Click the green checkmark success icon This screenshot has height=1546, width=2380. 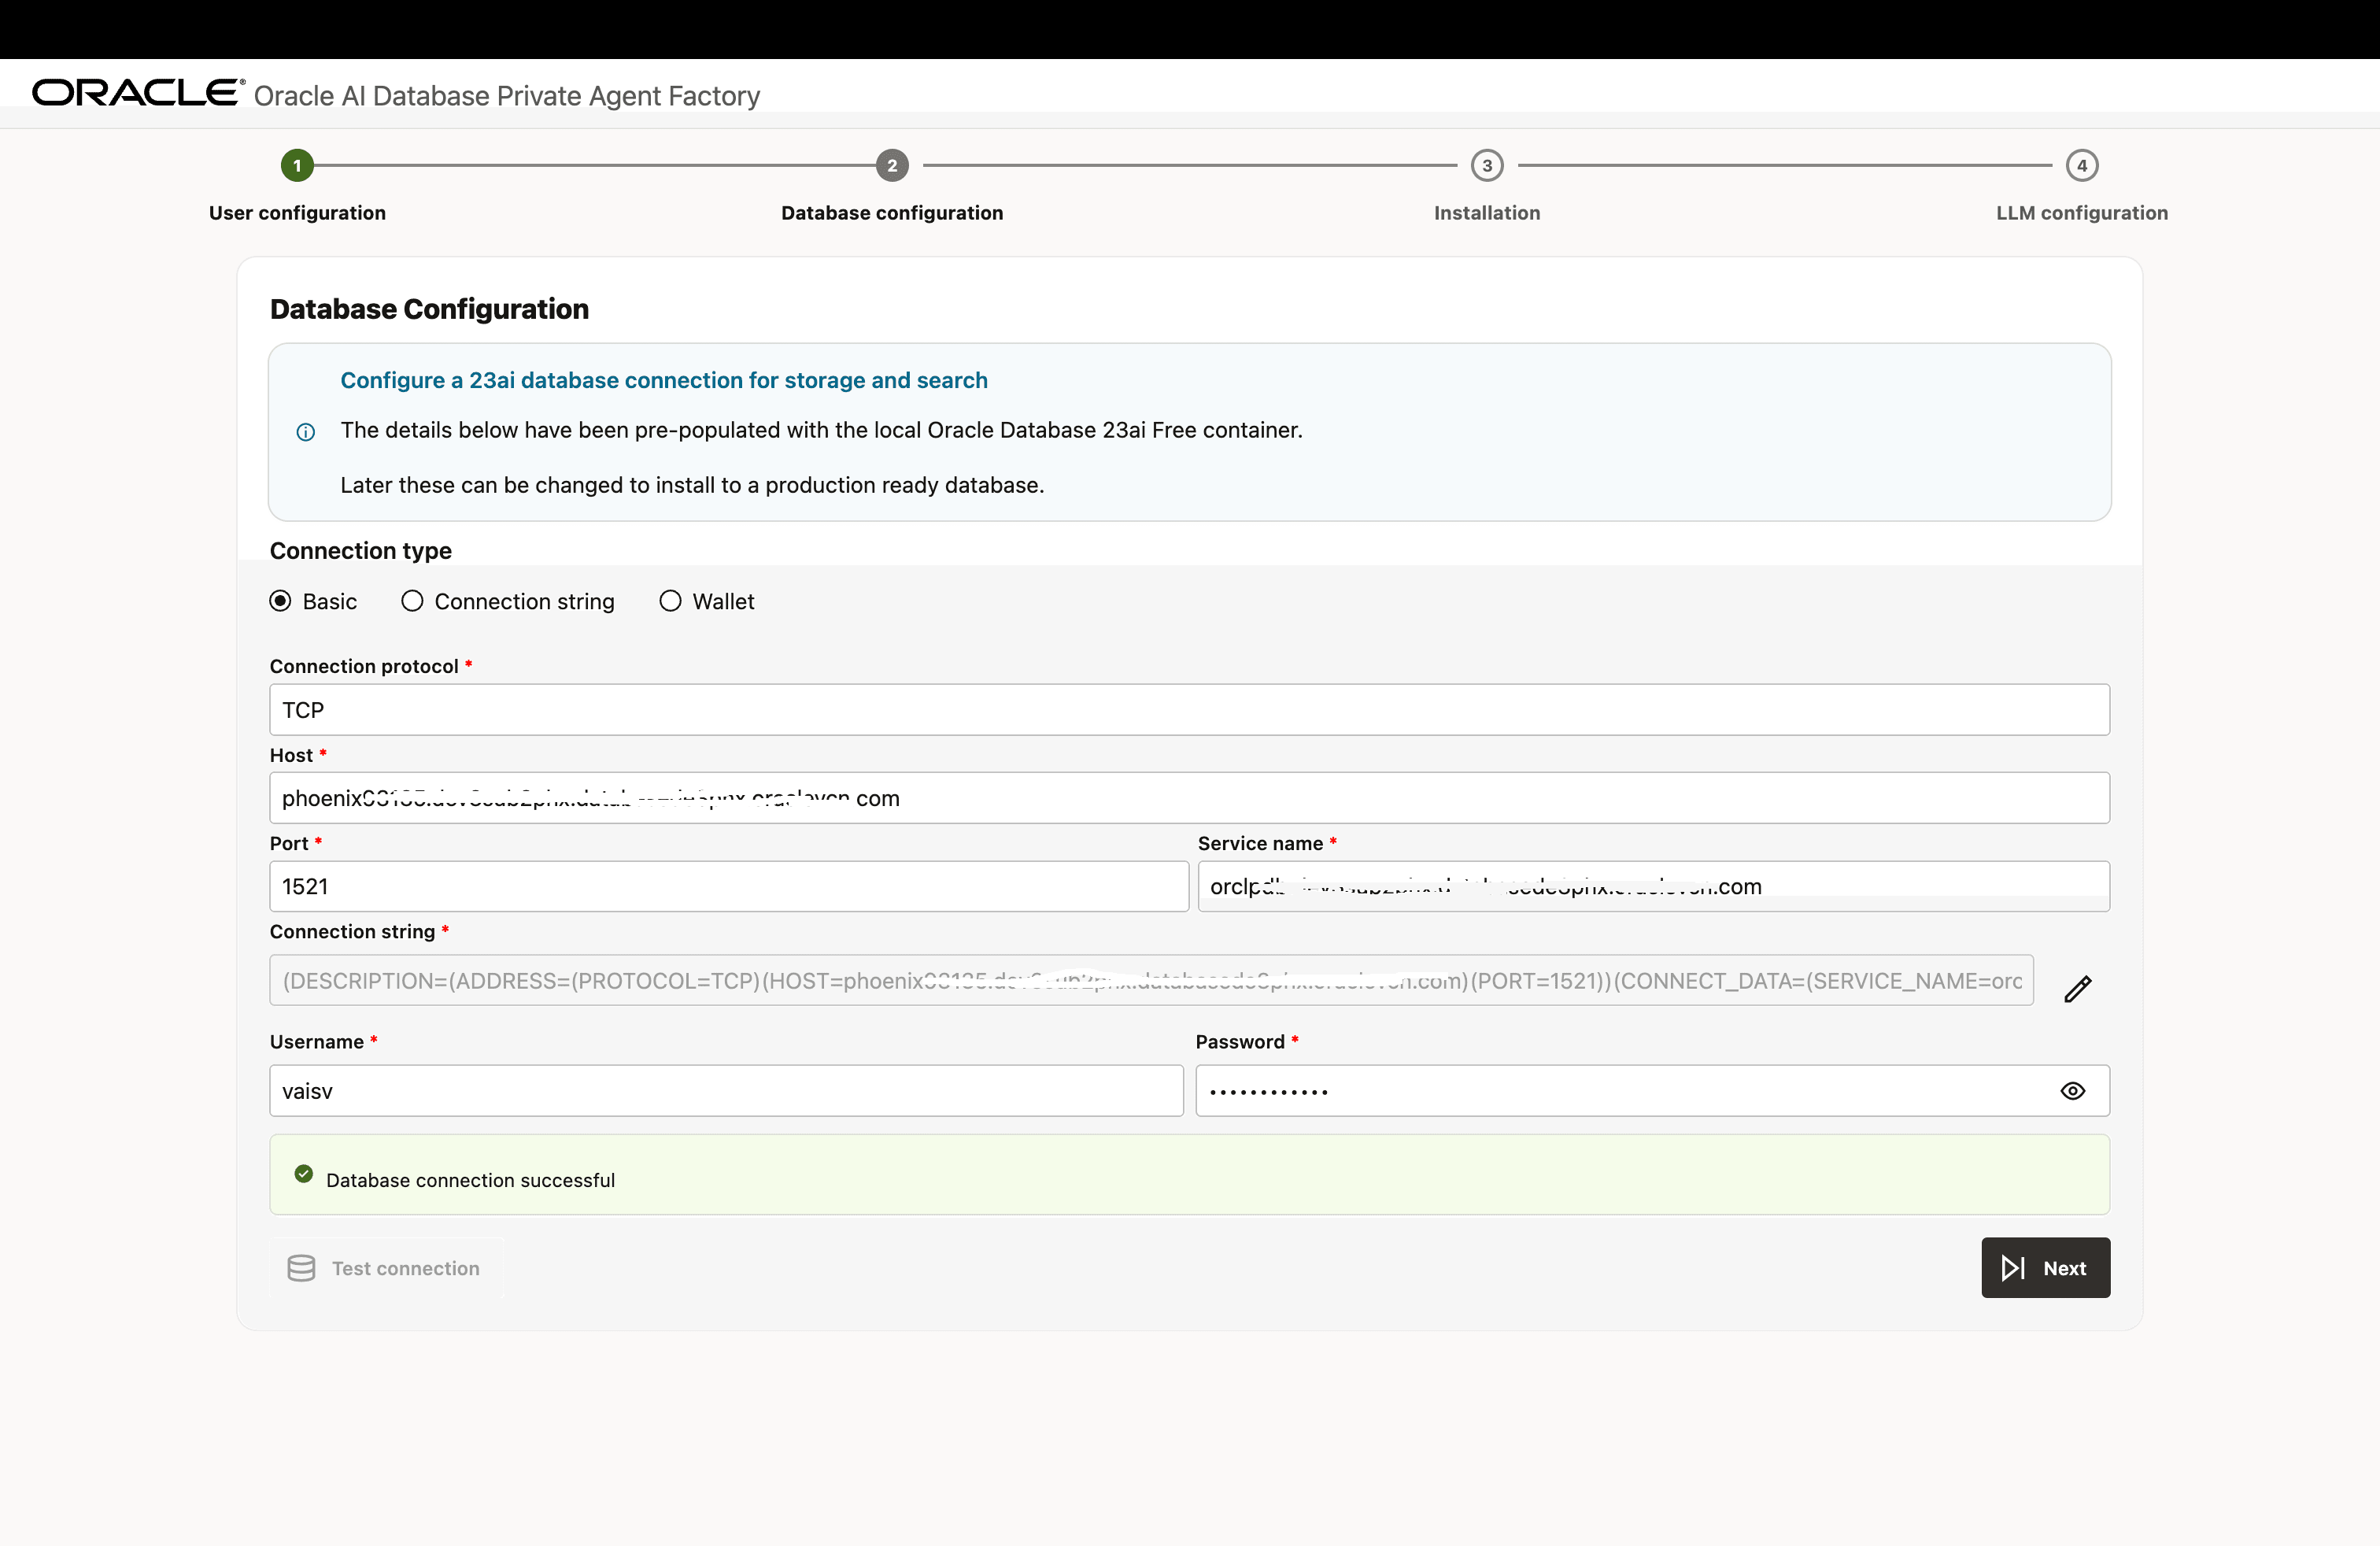tap(304, 1174)
